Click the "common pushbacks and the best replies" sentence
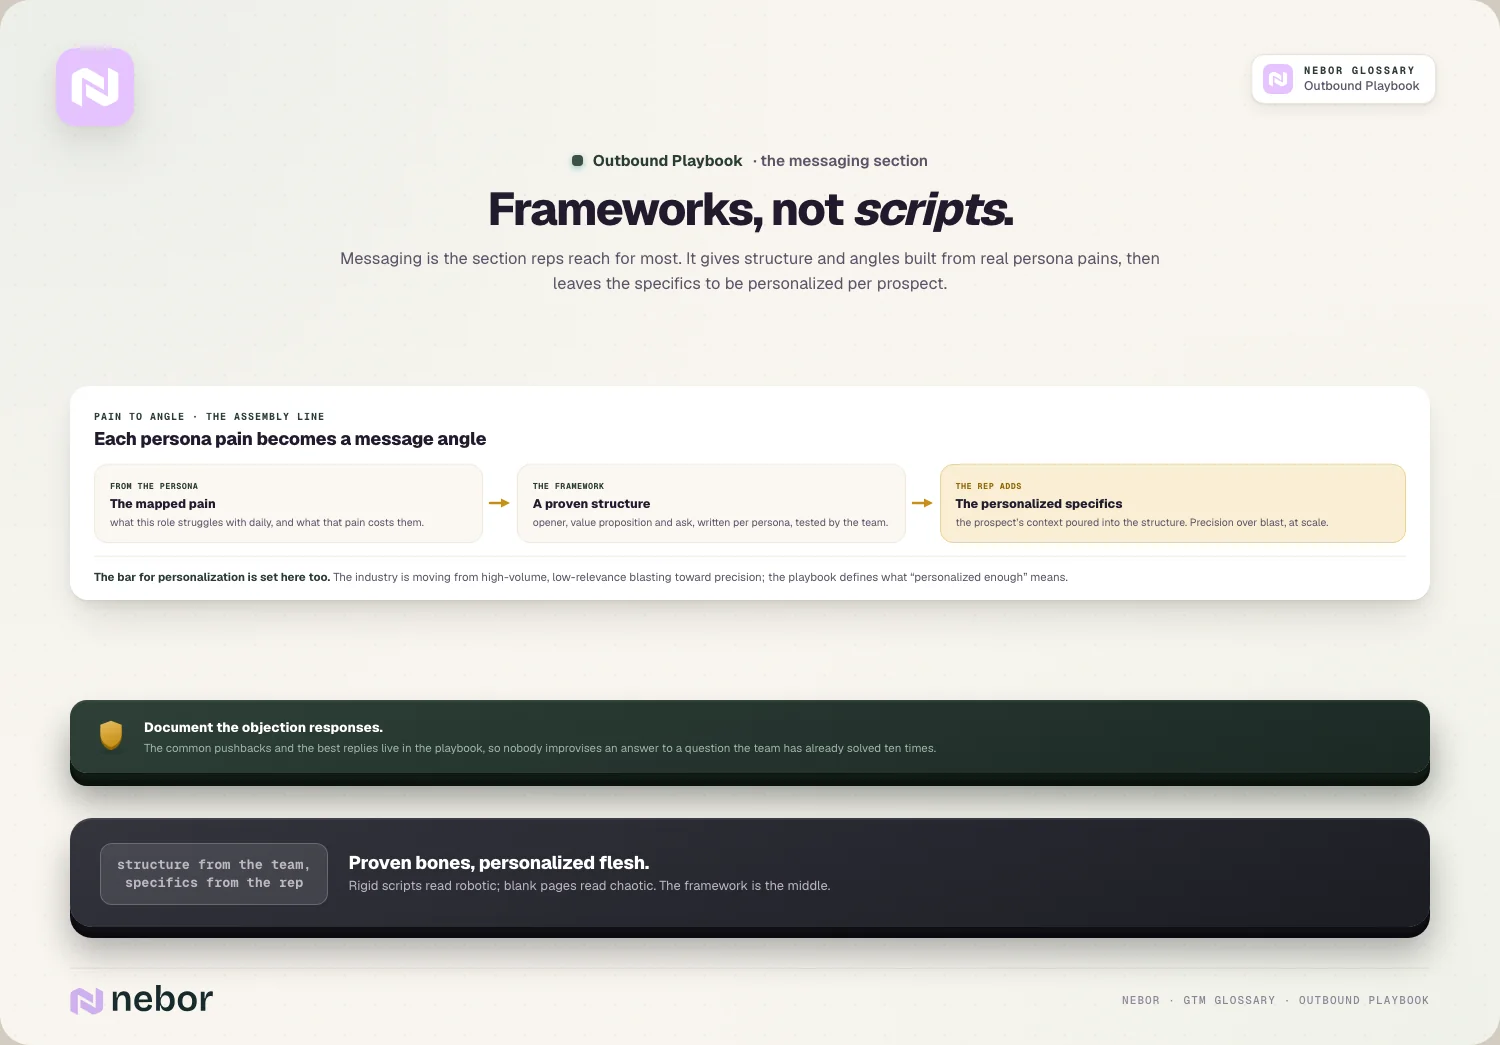 point(540,748)
